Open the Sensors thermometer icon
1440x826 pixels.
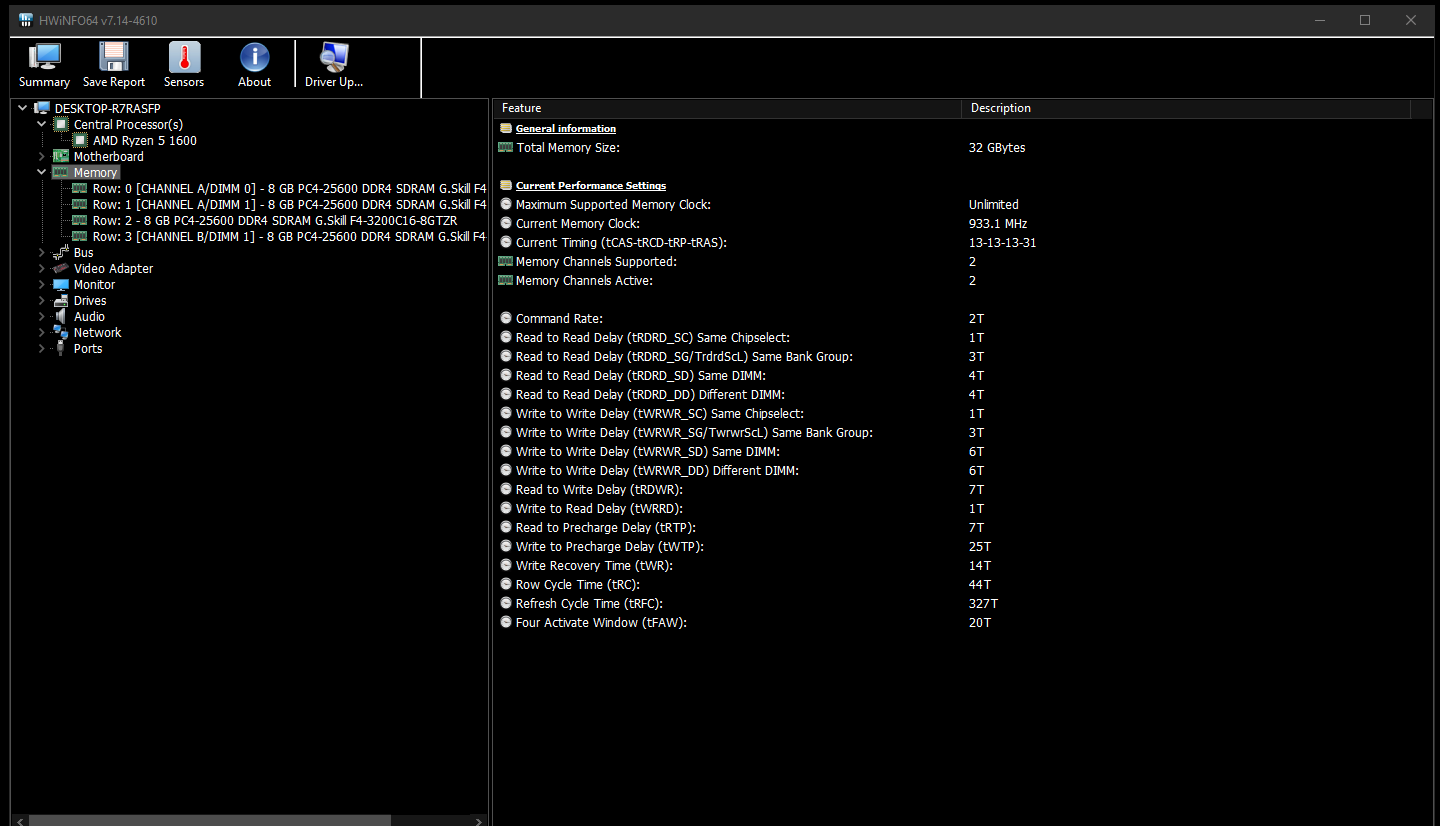click(184, 57)
